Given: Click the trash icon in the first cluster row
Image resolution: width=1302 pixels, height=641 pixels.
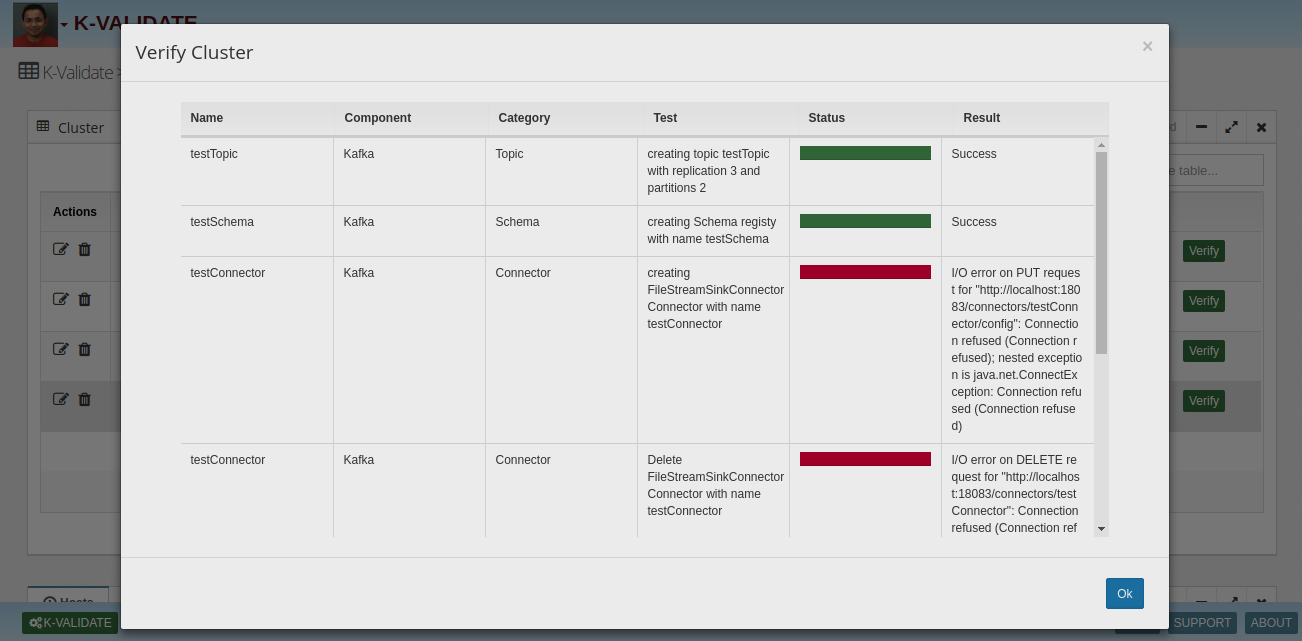Looking at the screenshot, I should (85, 249).
